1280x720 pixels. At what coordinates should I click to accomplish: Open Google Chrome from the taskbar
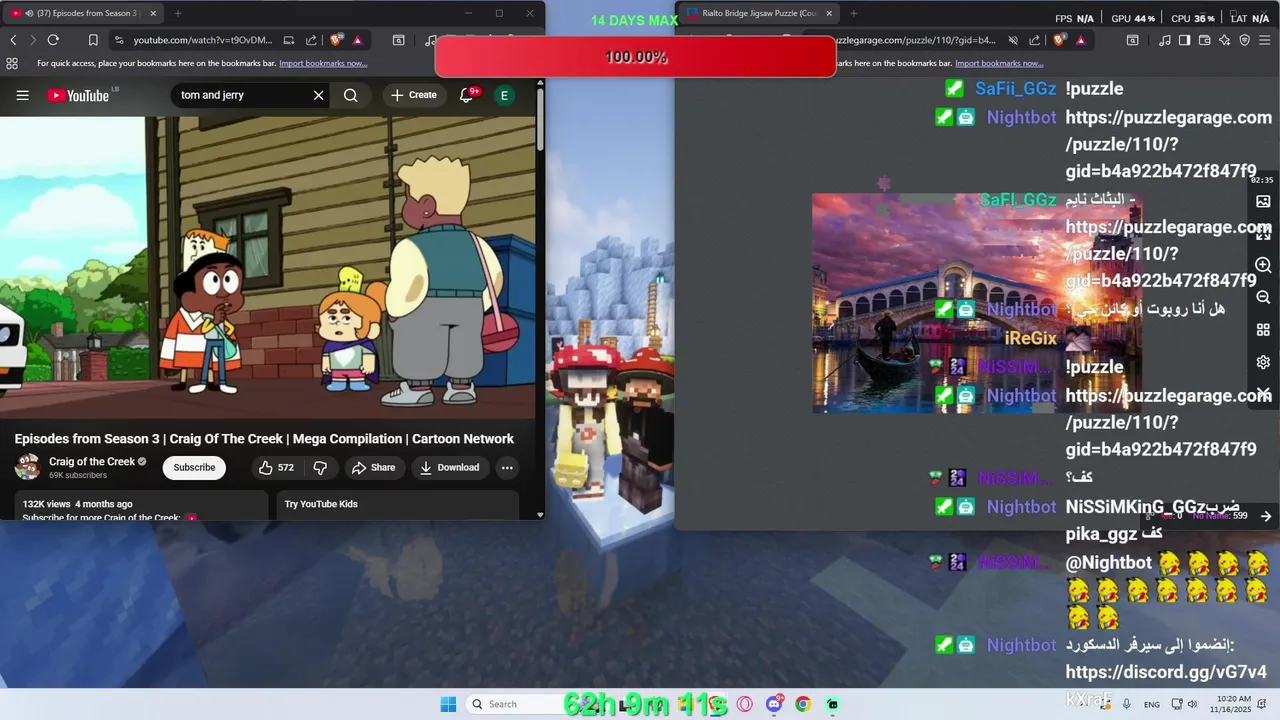pyautogui.click(x=803, y=704)
